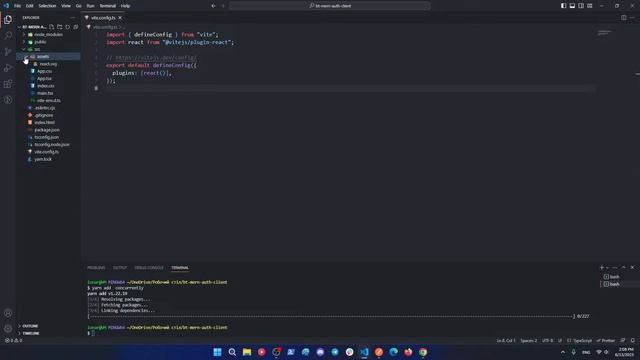Toggle the bottom panel layout icon
The width and height of the screenshot is (640, 360).
coord(572,6)
